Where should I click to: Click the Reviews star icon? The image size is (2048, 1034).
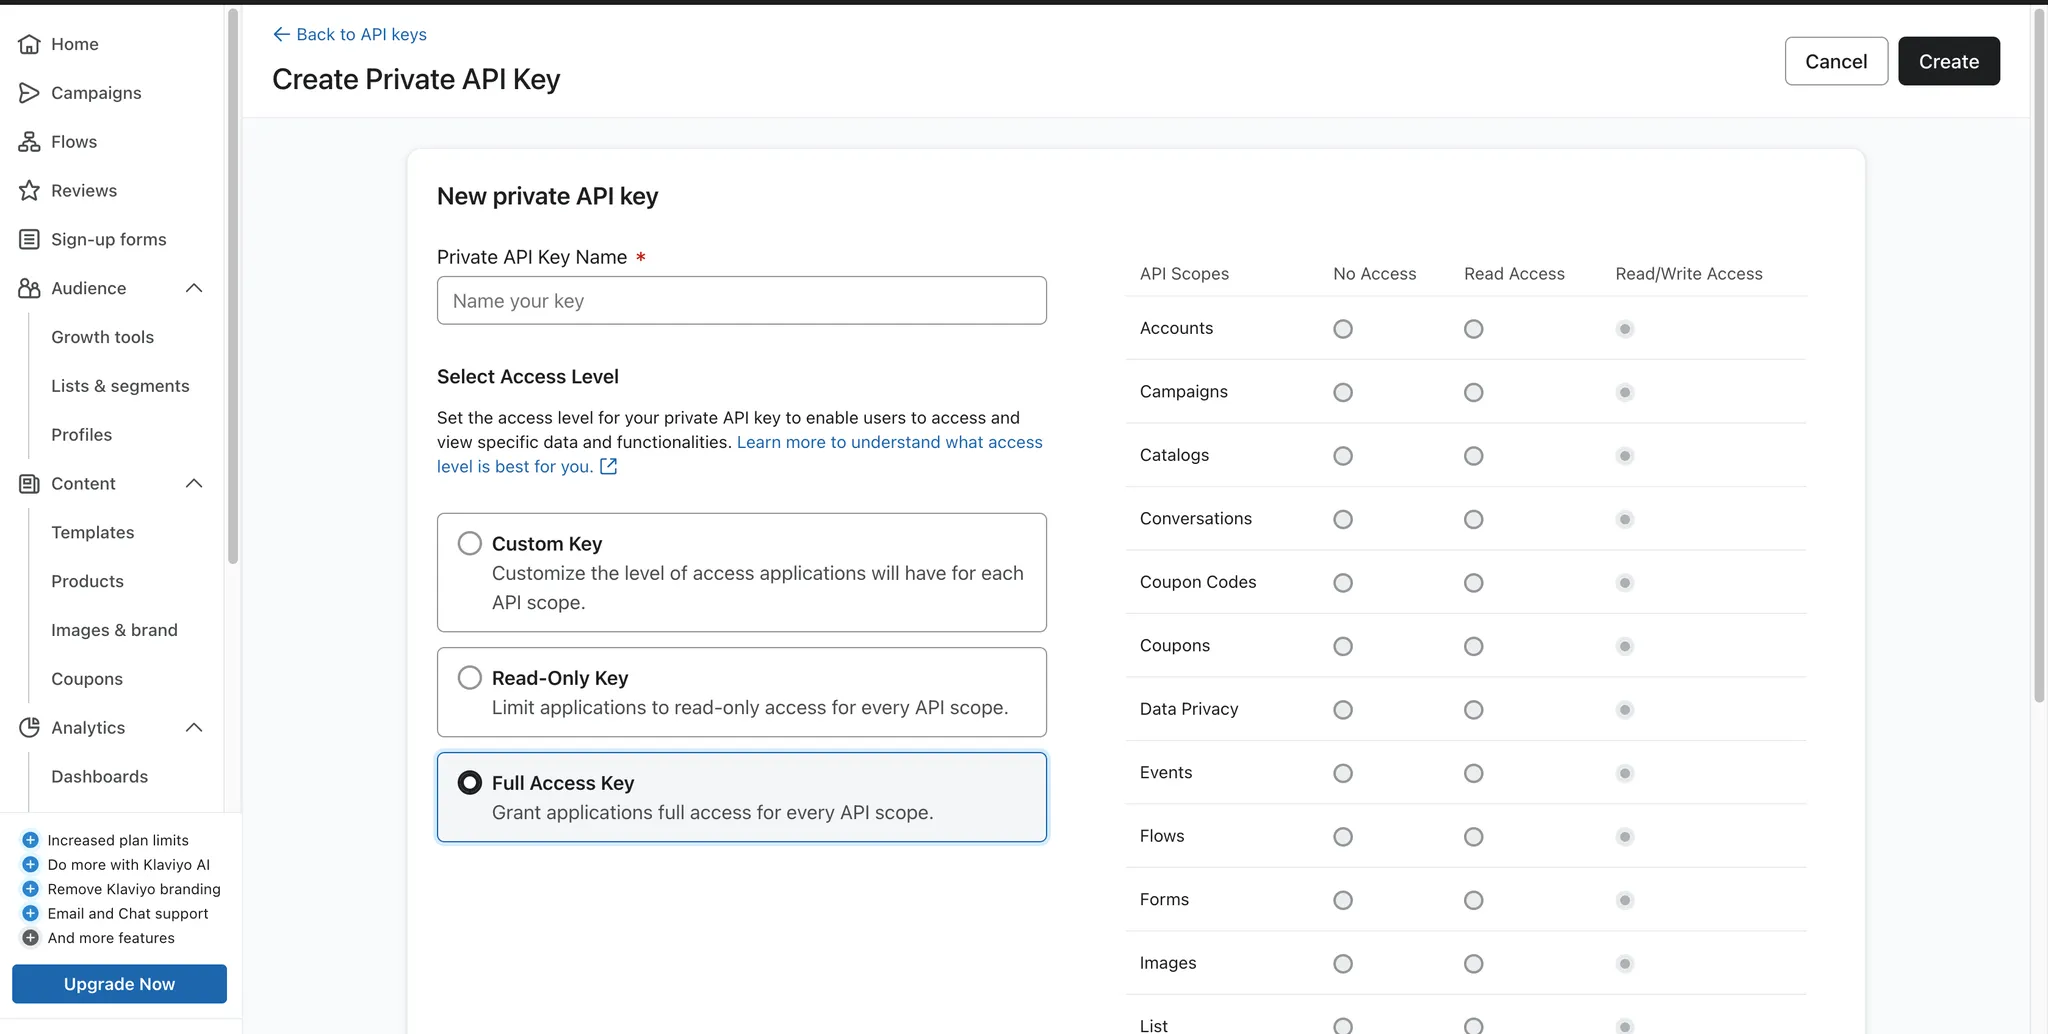[29, 191]
